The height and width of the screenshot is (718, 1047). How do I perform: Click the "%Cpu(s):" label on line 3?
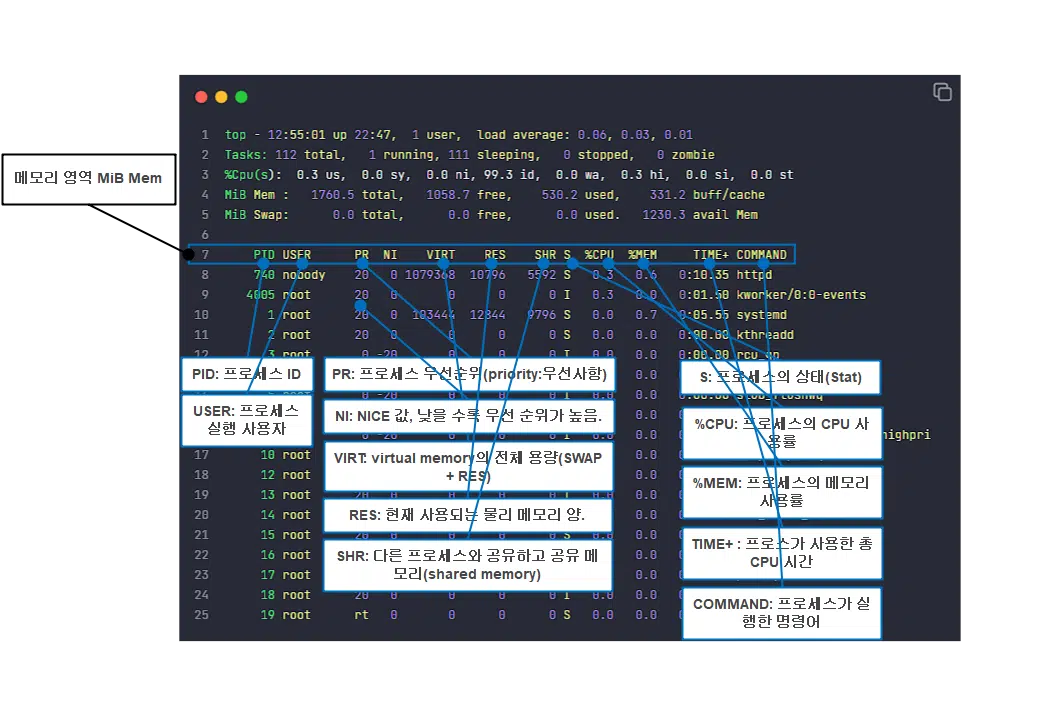click(253, 175)
